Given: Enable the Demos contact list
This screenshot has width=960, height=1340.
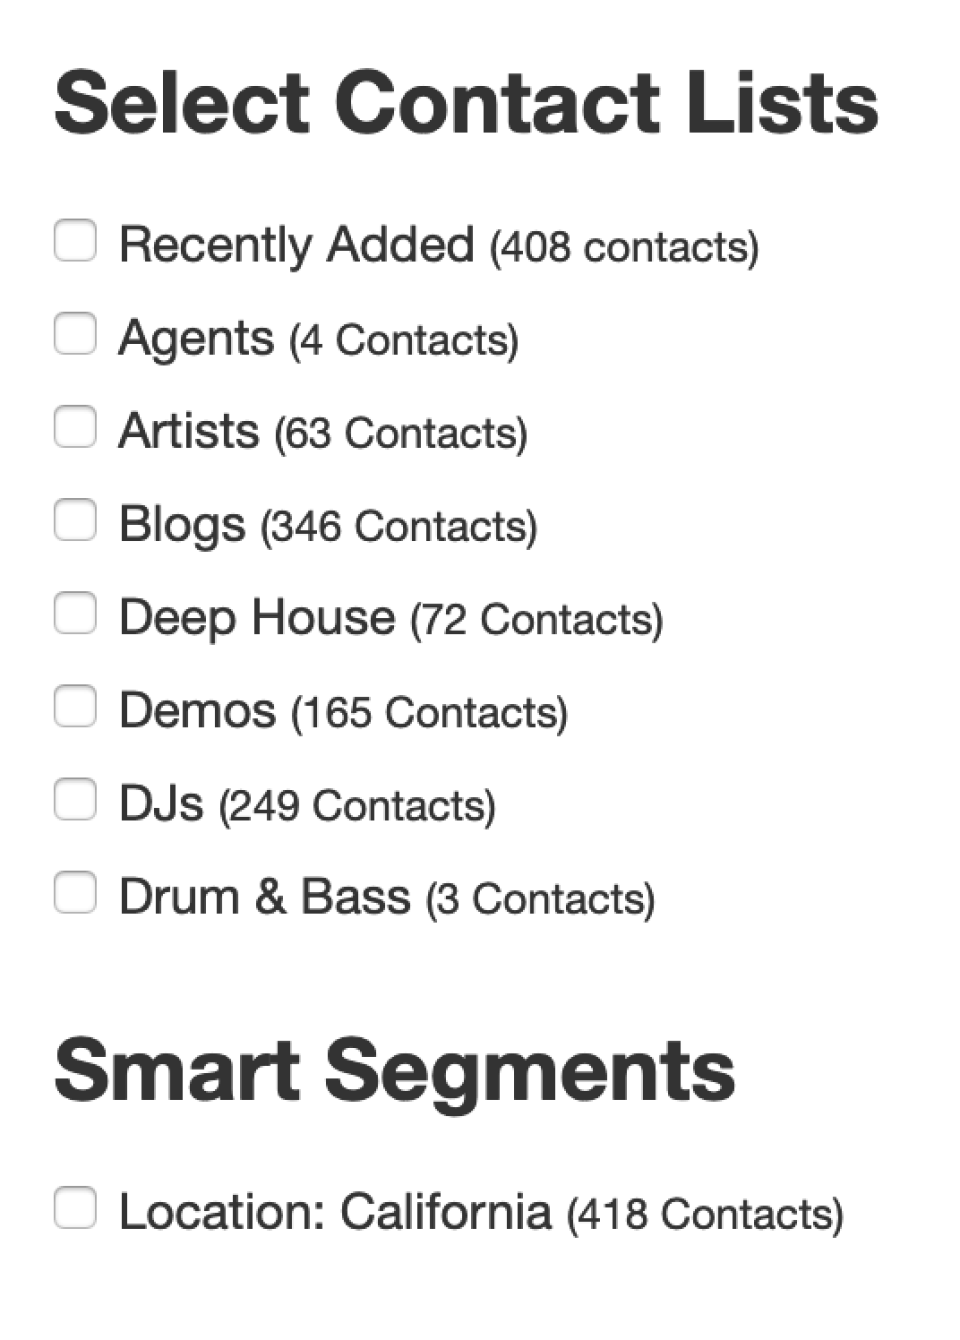Looking at the screenshot, I should pyautogui.click(x=75, y=705).
